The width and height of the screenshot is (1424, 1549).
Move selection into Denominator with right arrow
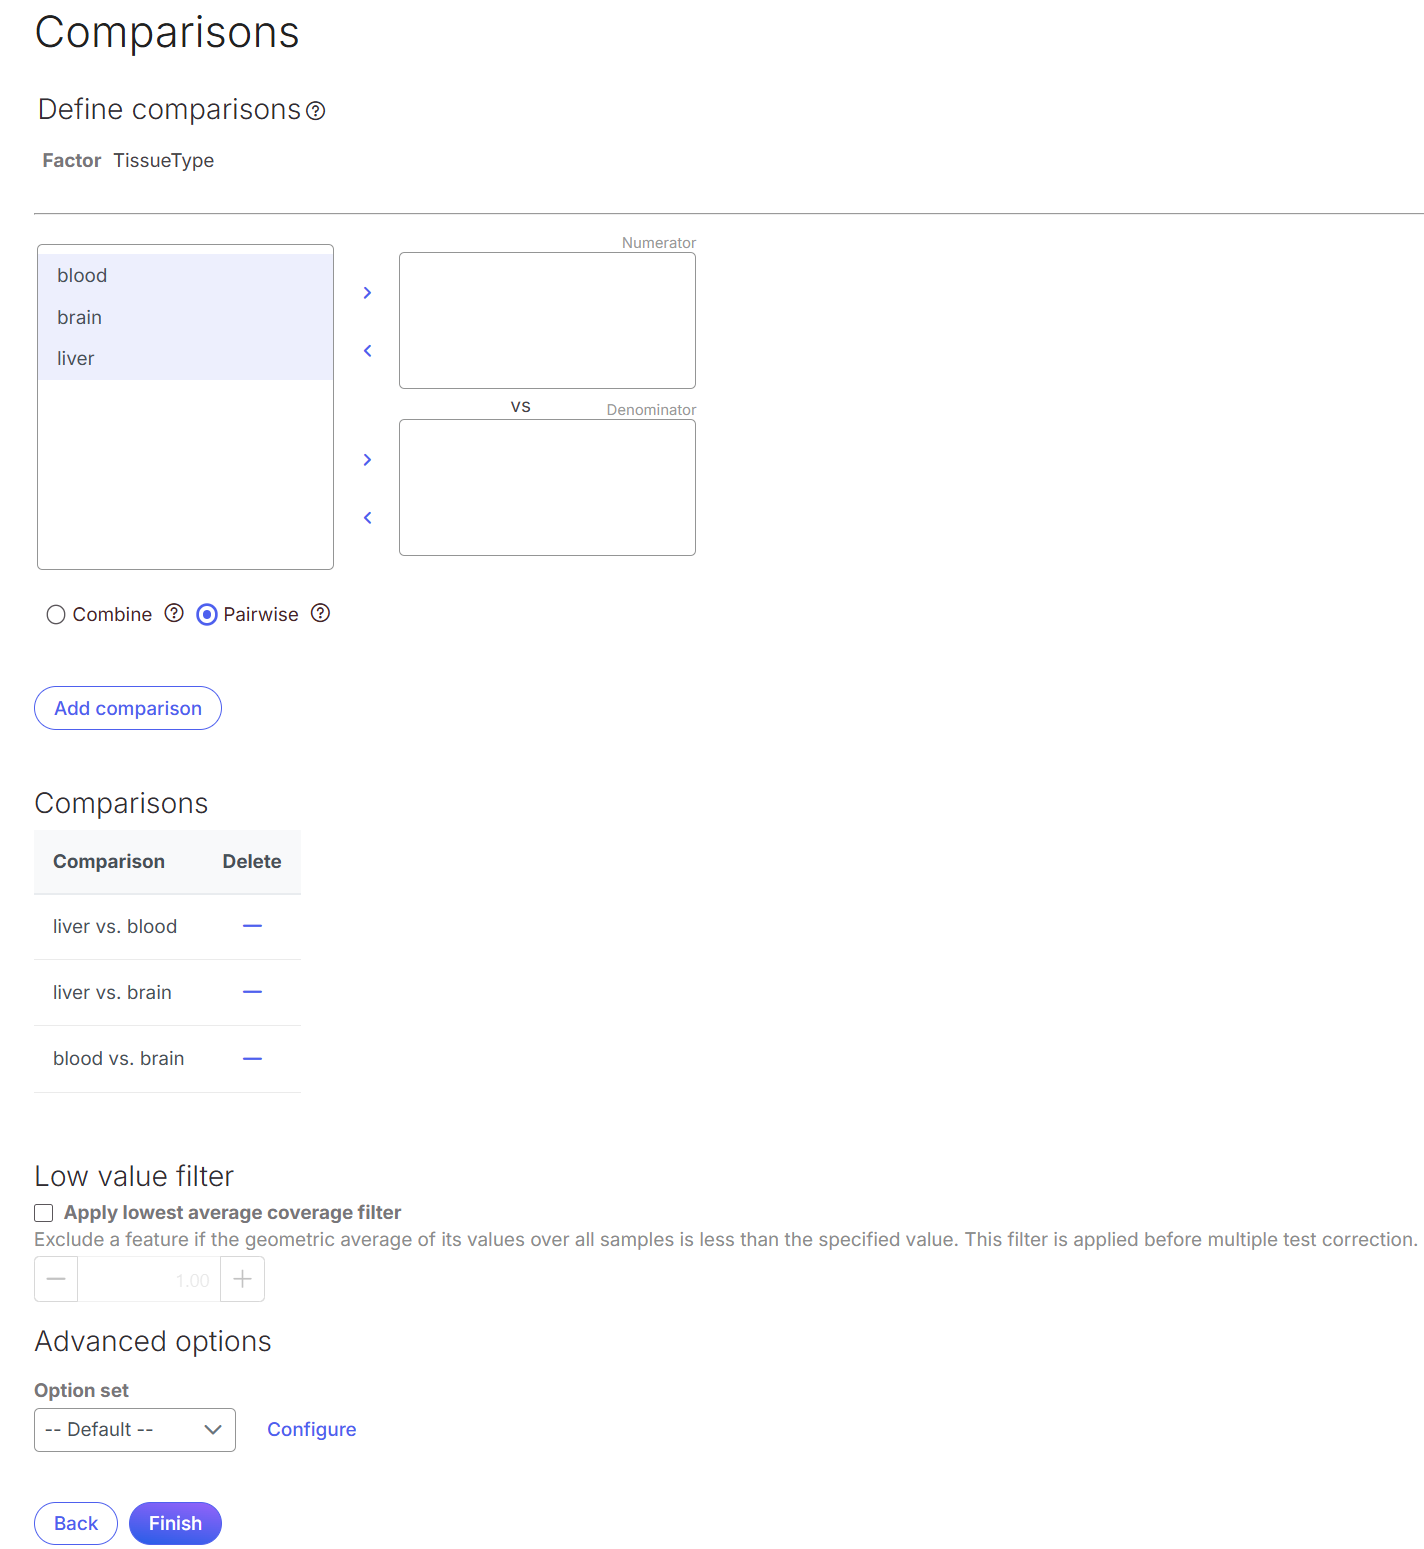coord(367,460)
